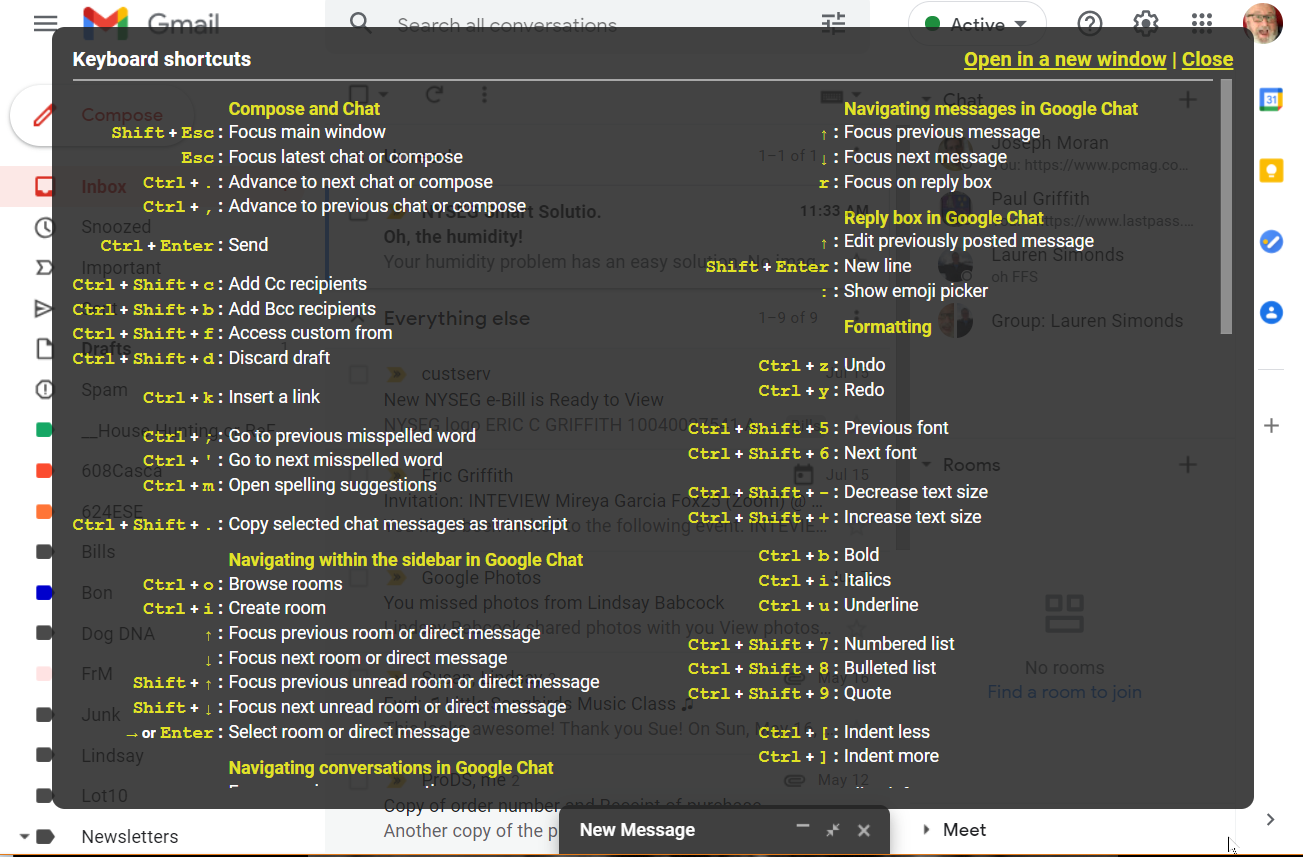Open the More vertical dots menu
Screen dimensions: 1303x857
[484, 94]
